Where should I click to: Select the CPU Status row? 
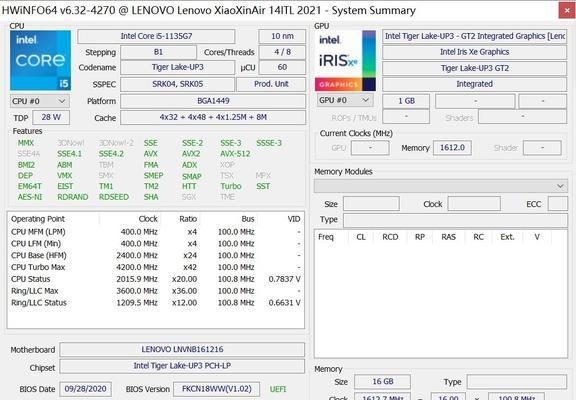(156, 279)
